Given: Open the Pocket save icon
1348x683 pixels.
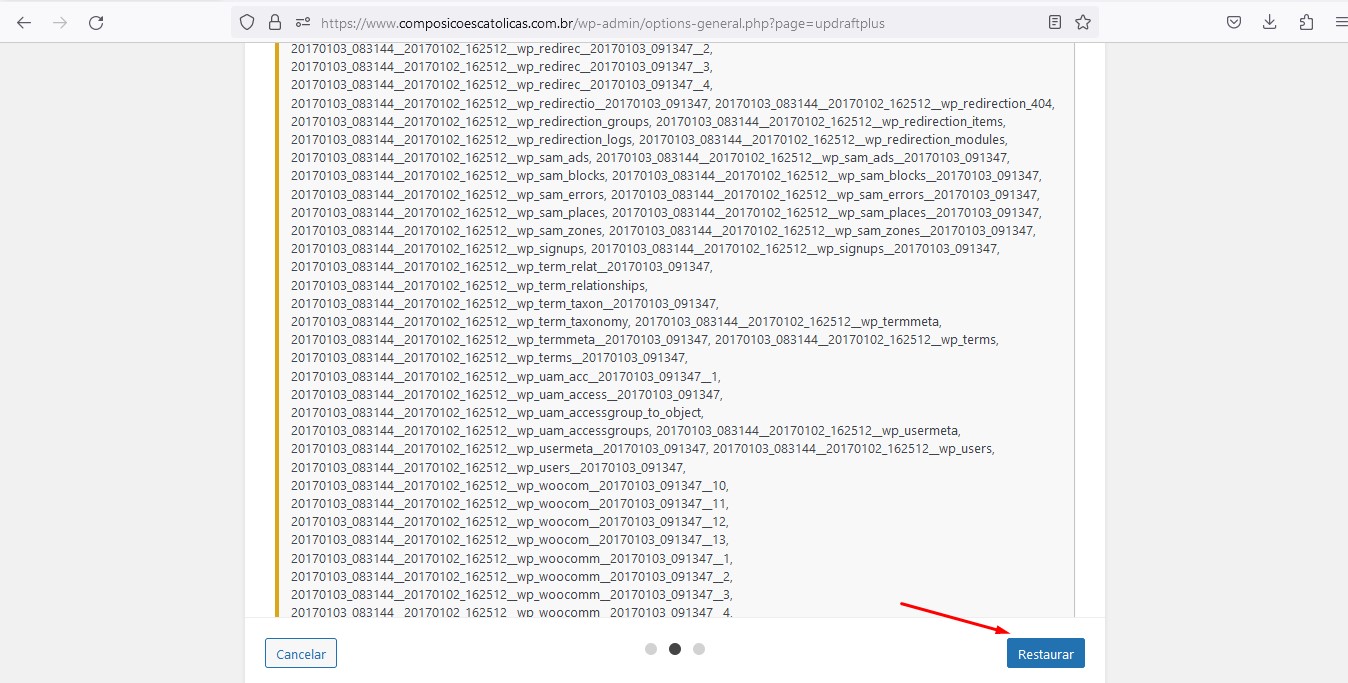Looking at the screenshot, I should pos(1235,22).
